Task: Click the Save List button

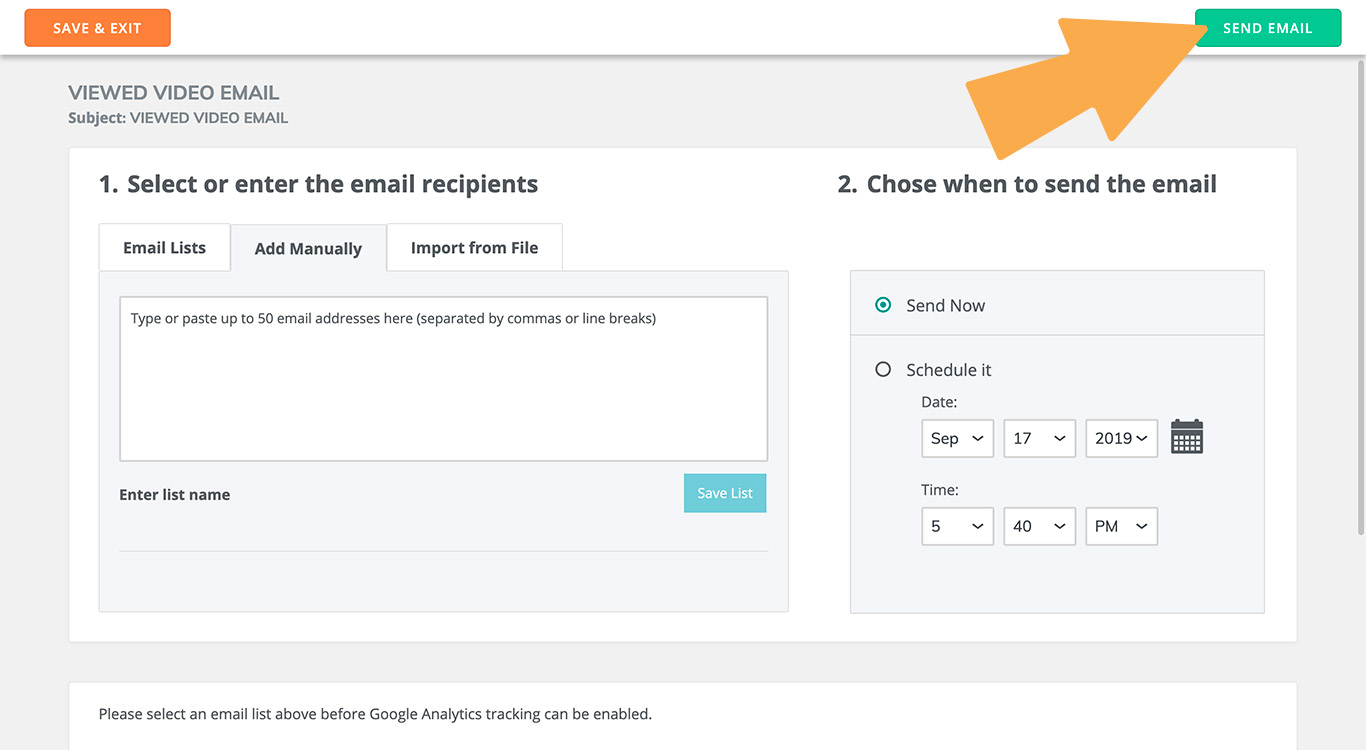Action: point(725,493)
